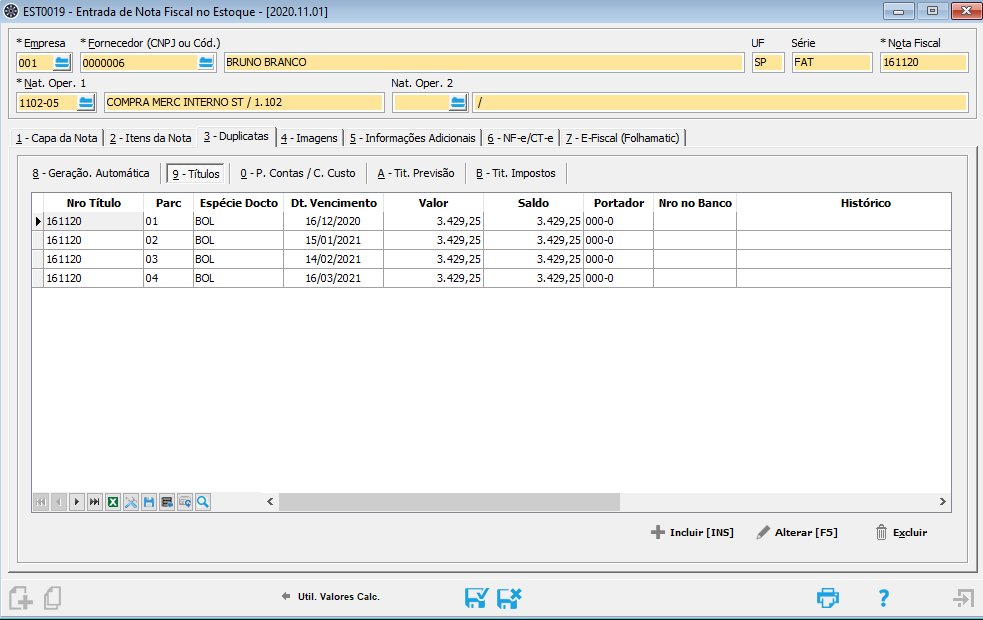983x620 pixels.
Task: Open the 5 - Informações Adicionais tab
Action: point(413,138)
